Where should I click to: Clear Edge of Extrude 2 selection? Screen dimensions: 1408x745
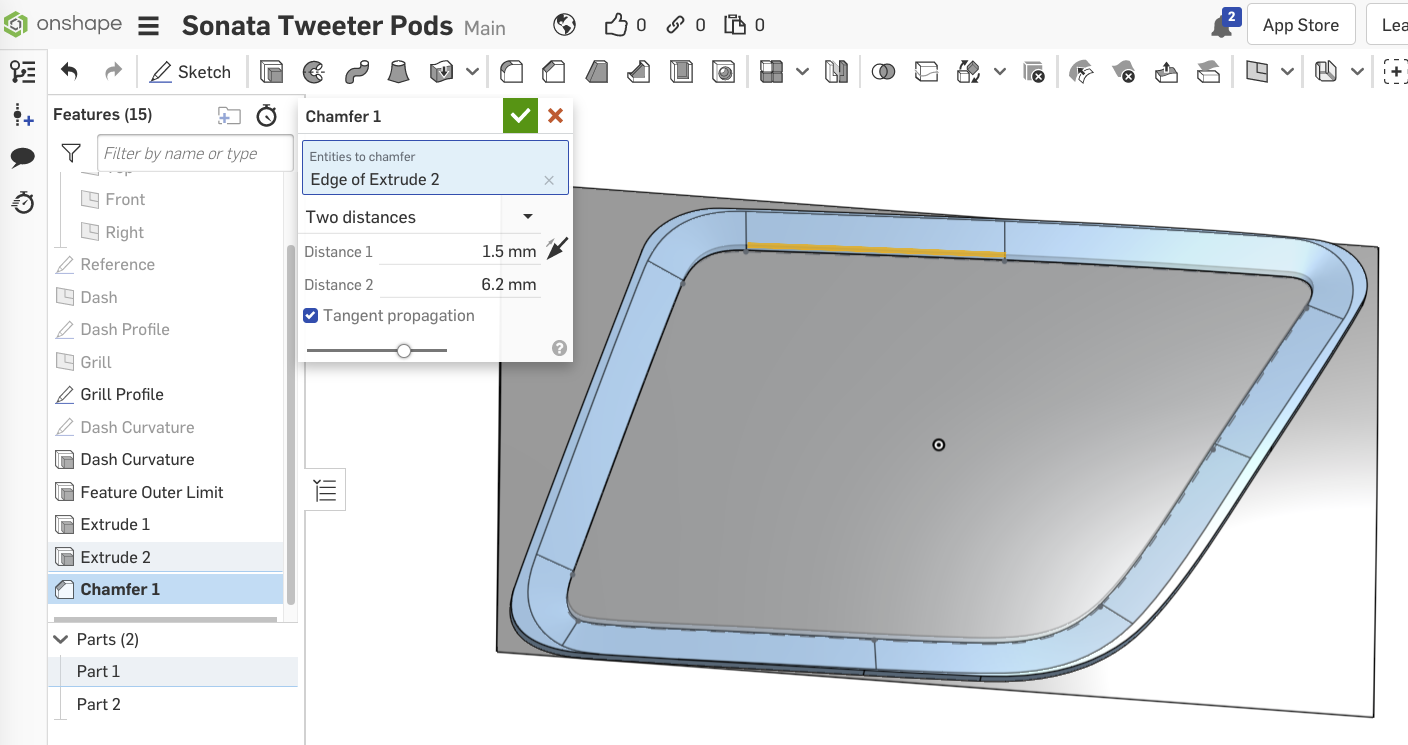[549, 180]
